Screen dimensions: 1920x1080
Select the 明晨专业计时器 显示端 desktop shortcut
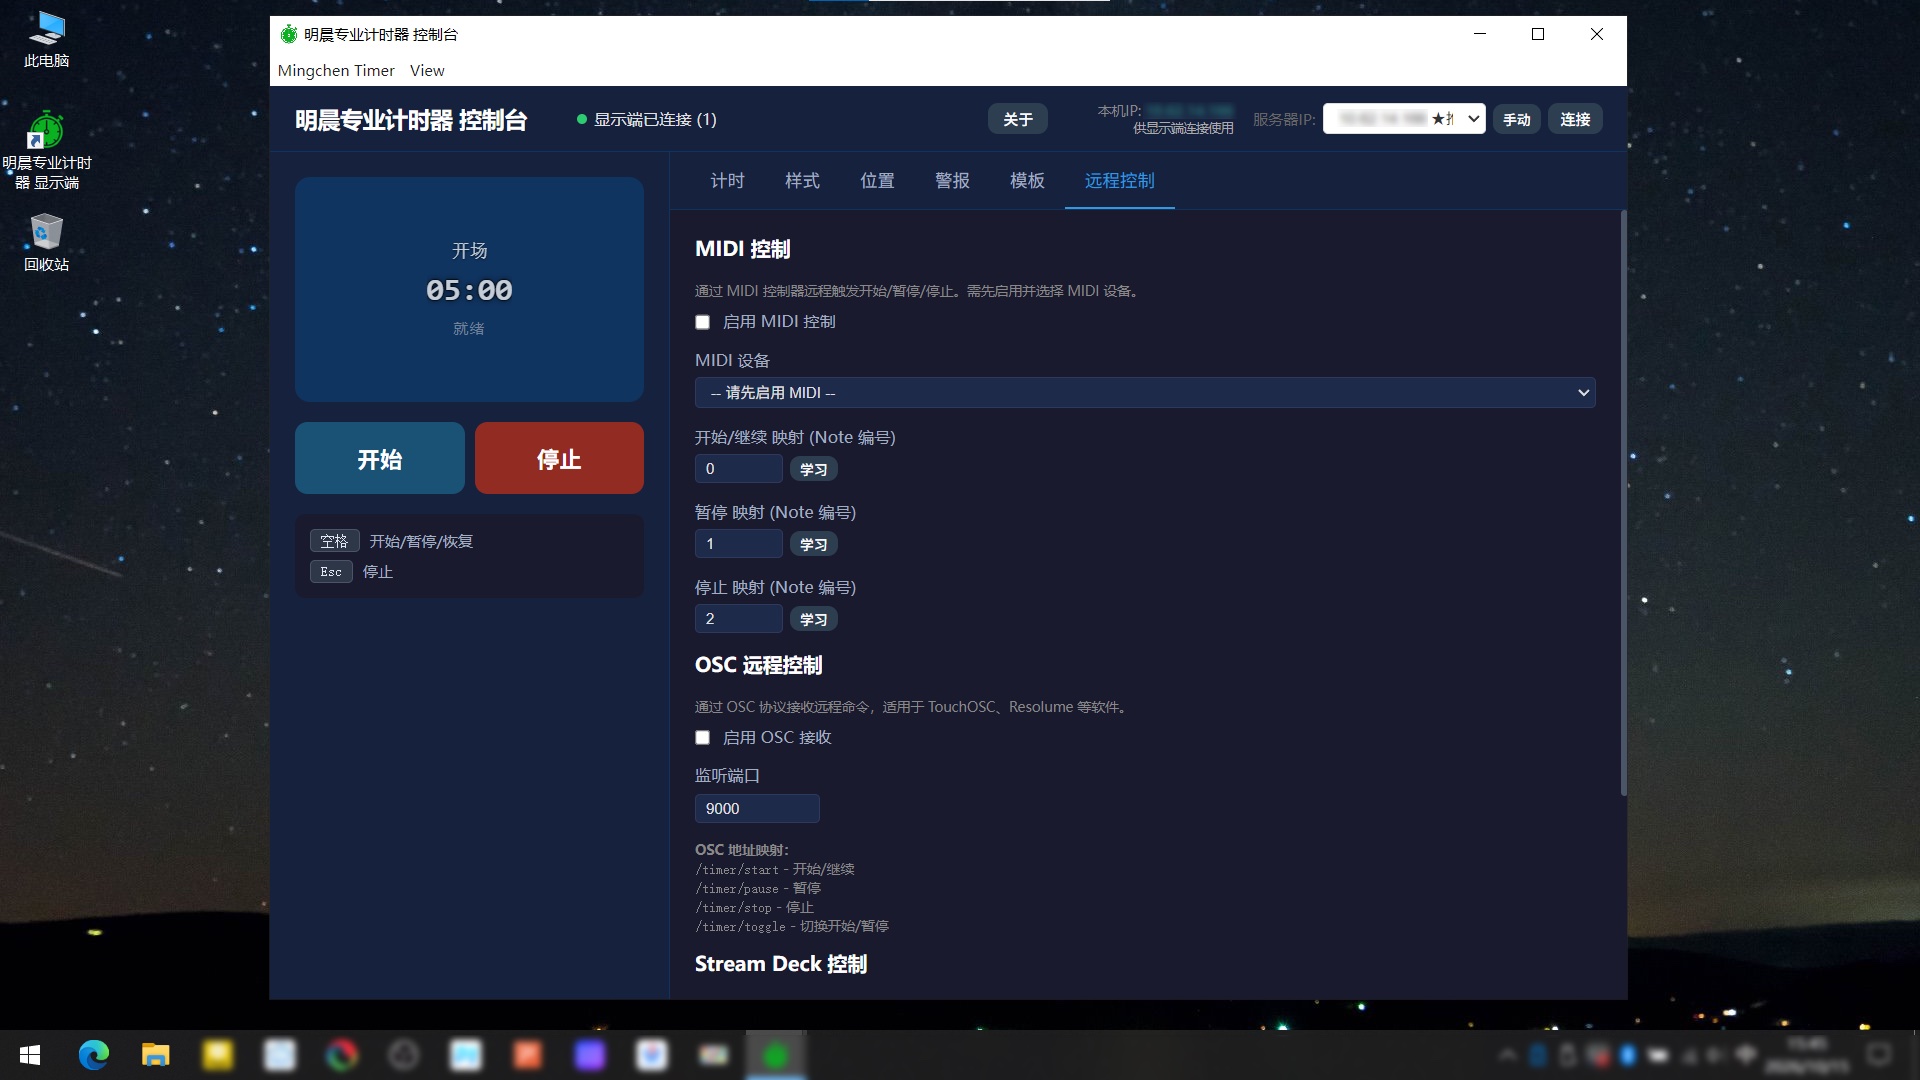[x=46, y=150]
